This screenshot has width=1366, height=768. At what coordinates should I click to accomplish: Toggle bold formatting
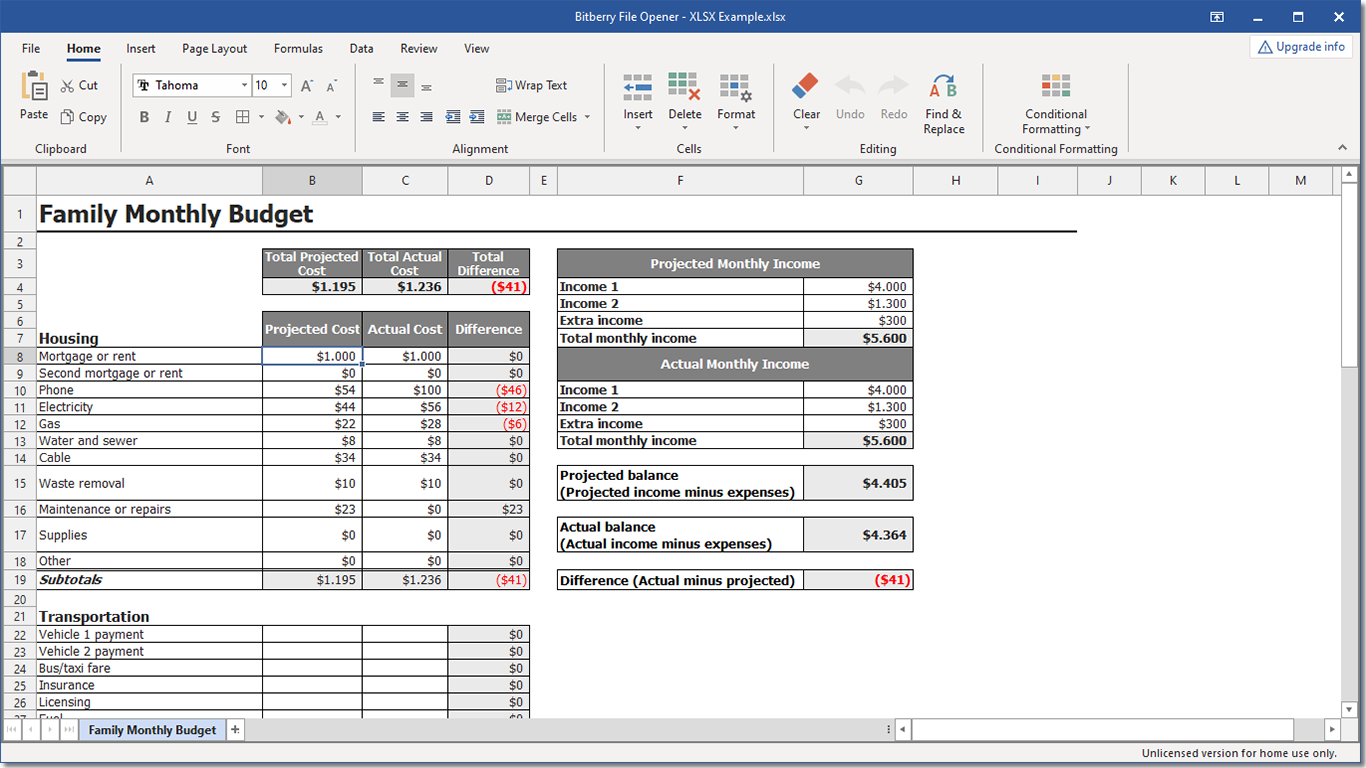tap(144, 117)
